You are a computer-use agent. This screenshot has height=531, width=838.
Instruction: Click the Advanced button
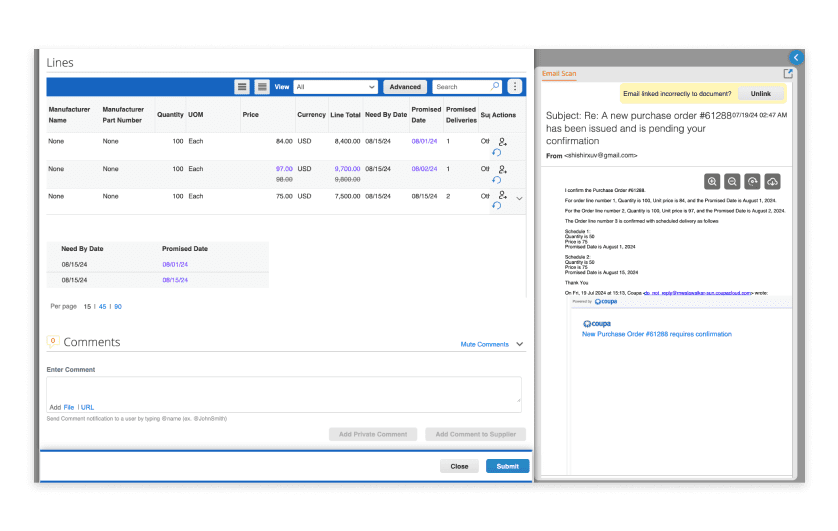tap(405, 87)
